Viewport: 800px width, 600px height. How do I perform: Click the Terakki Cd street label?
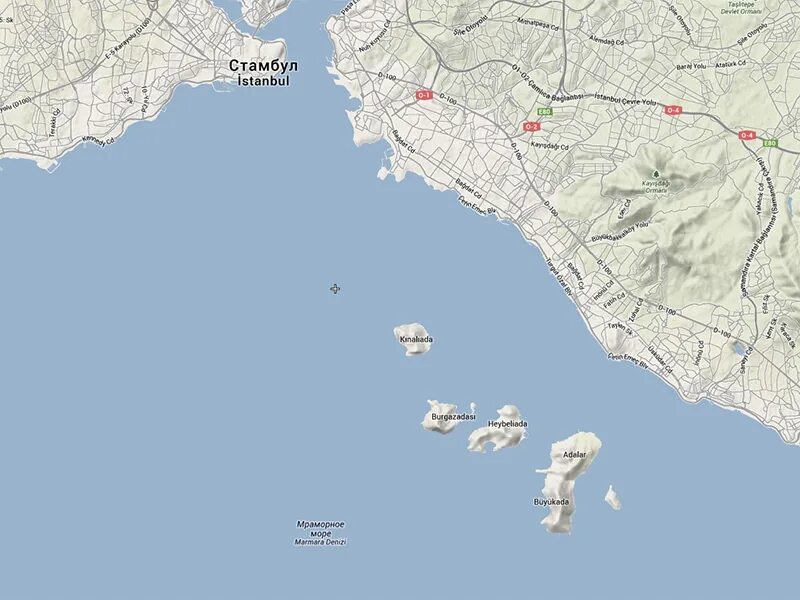tap(55, 122)
